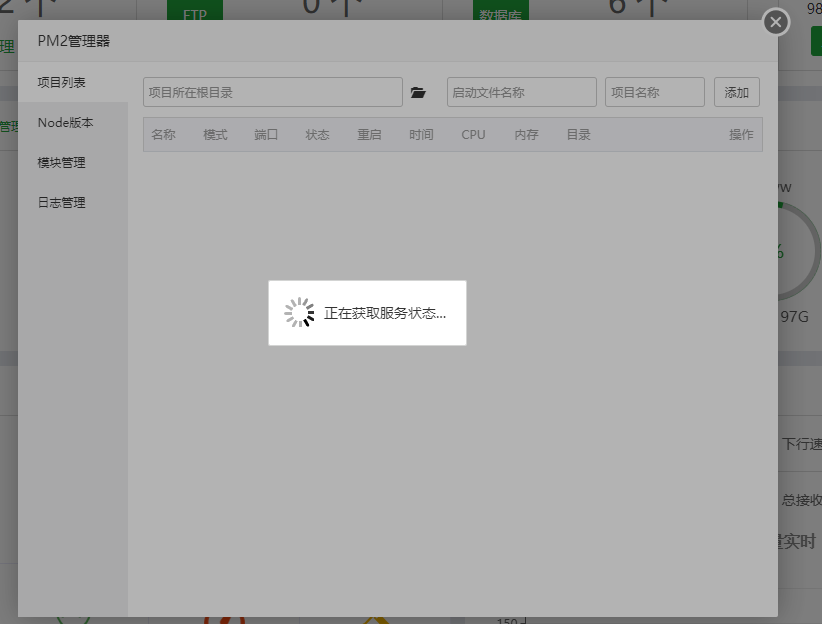Click the 目录 column header
Viewport: 822px width, 624px height.
[x=578, y=135]
